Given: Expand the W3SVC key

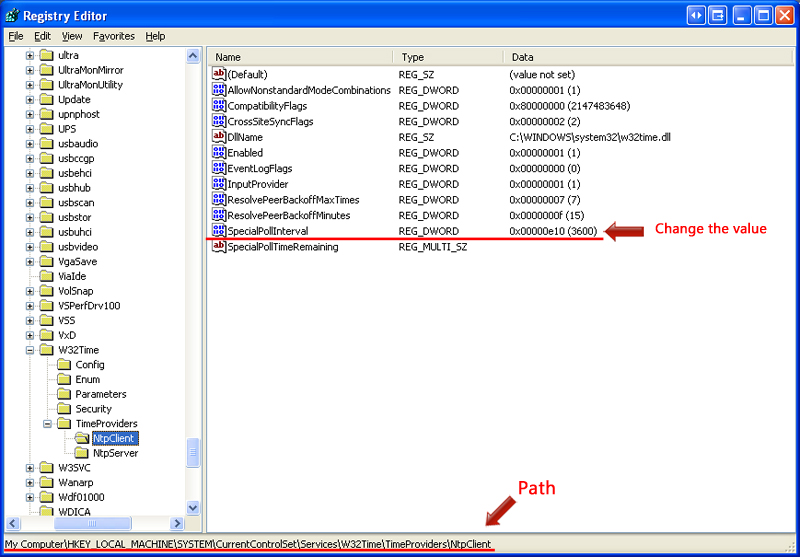Looking at the screenshot, I should [30, 468].
